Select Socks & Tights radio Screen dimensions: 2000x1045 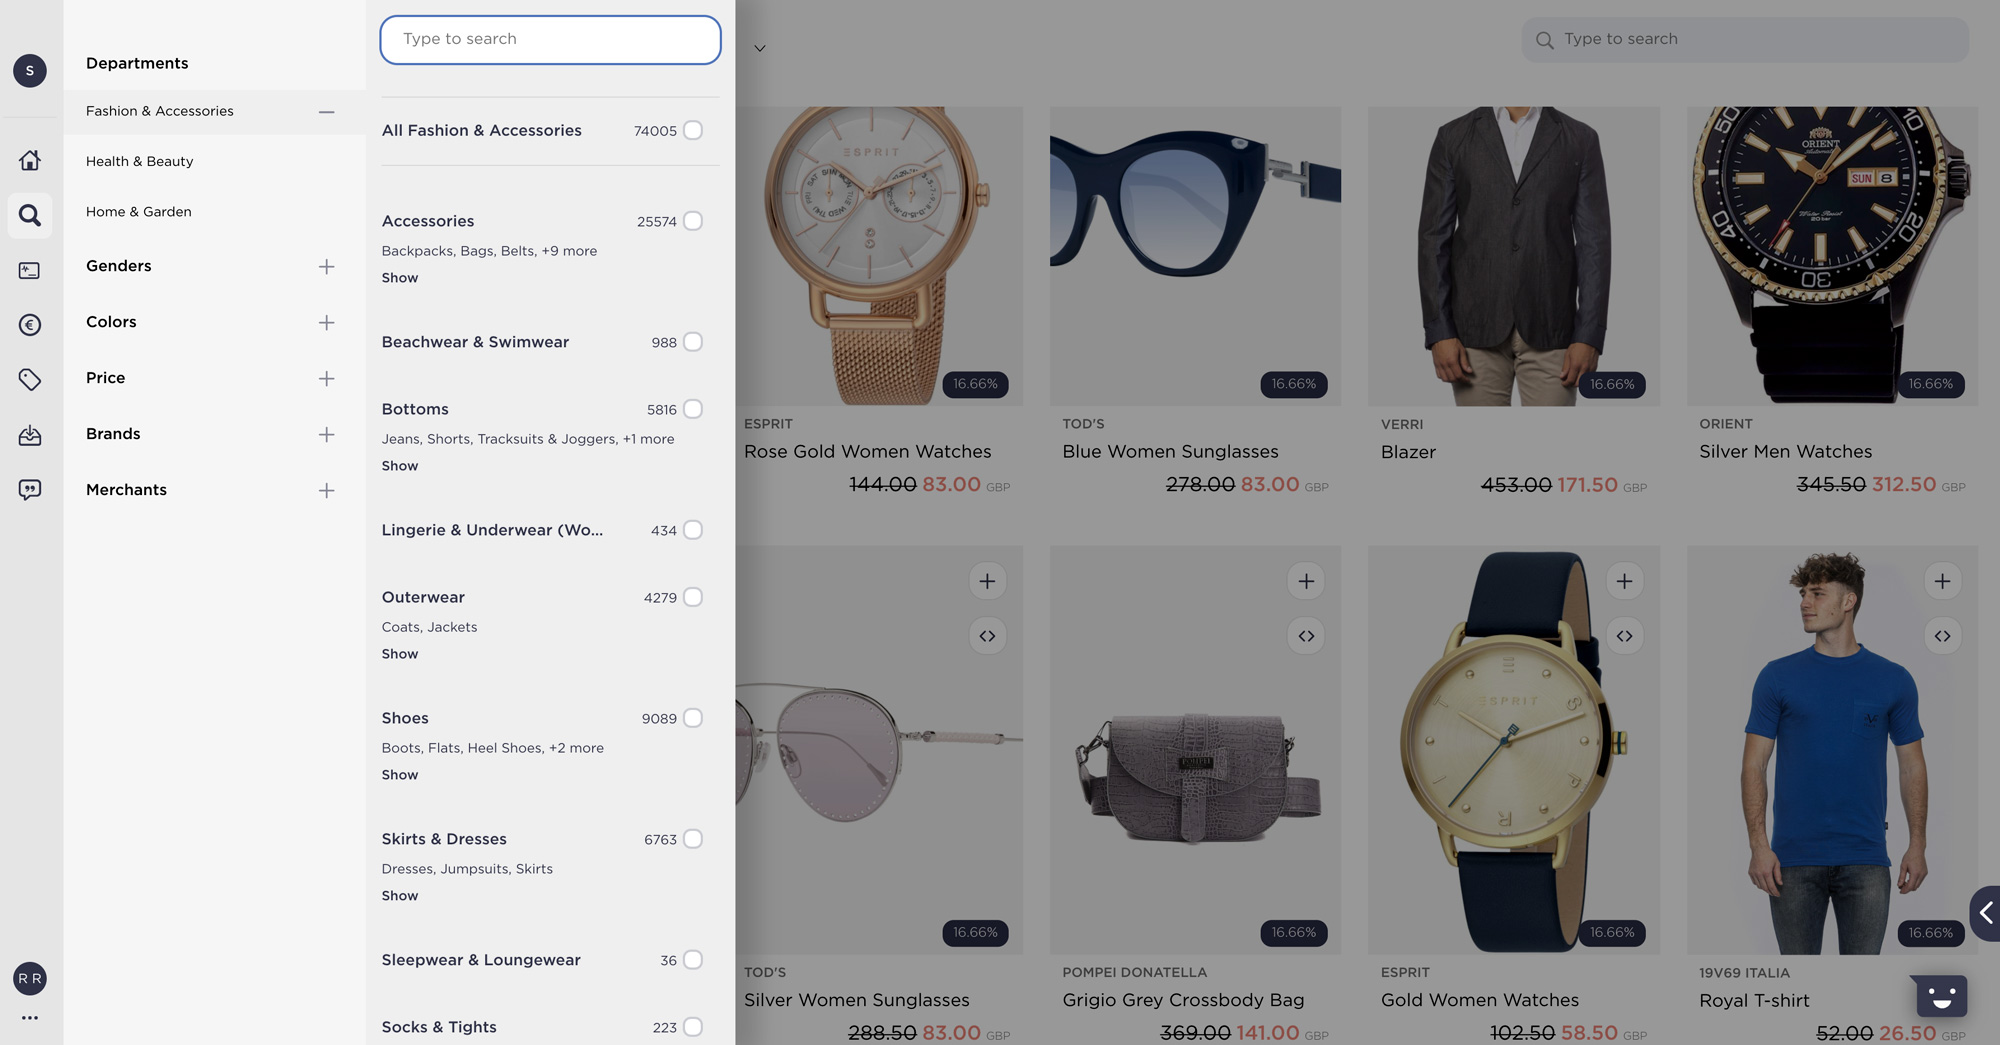(x=693, y=1027)
